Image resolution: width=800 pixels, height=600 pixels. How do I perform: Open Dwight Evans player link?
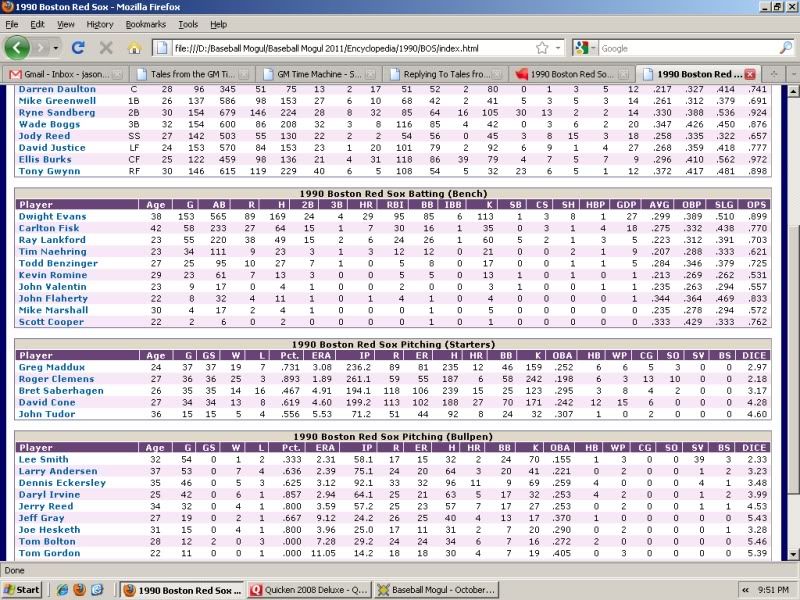pyautogui.click(x=52, y=216)
